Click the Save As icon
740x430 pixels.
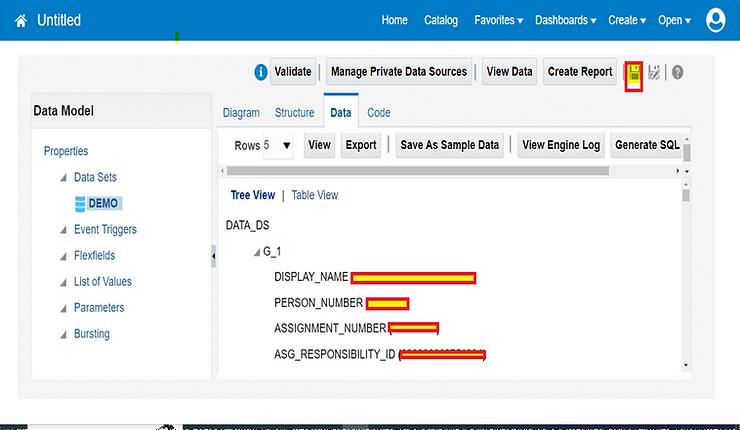point(655,73)
